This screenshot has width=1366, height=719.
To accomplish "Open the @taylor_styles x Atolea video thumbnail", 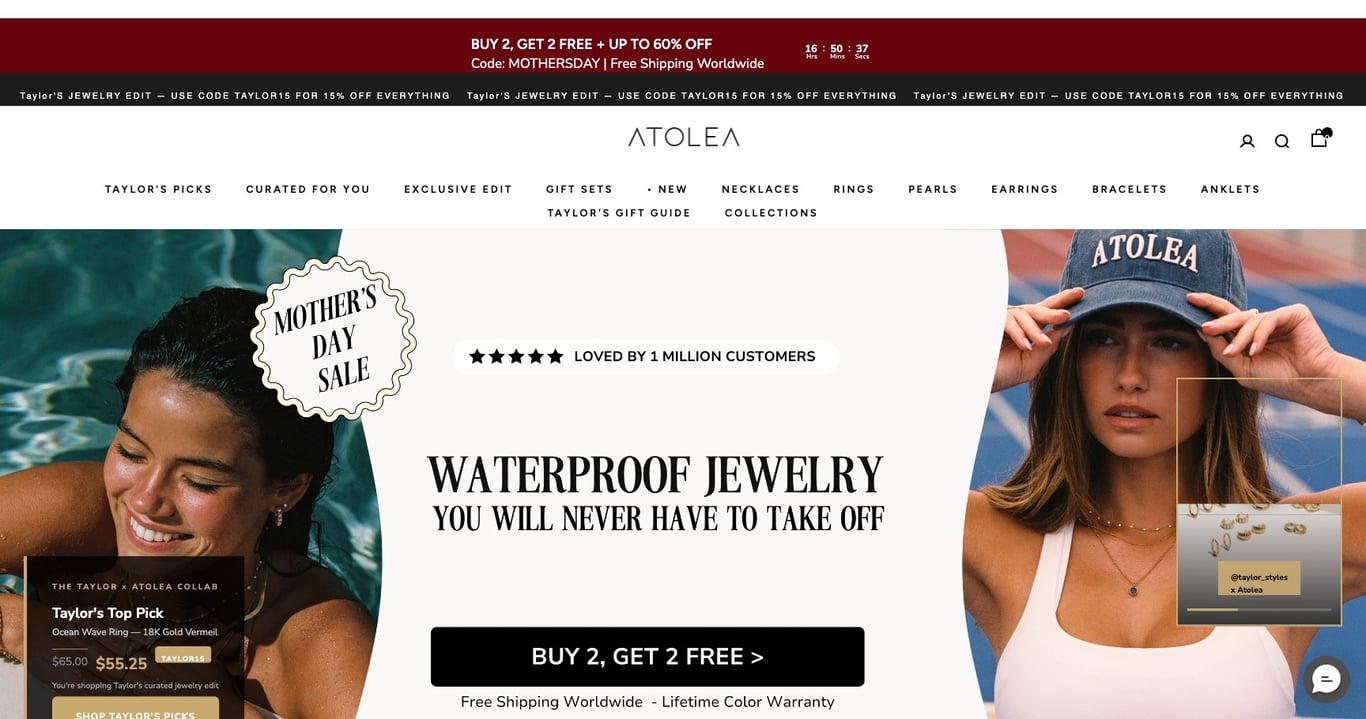I will coord(1259,502).
